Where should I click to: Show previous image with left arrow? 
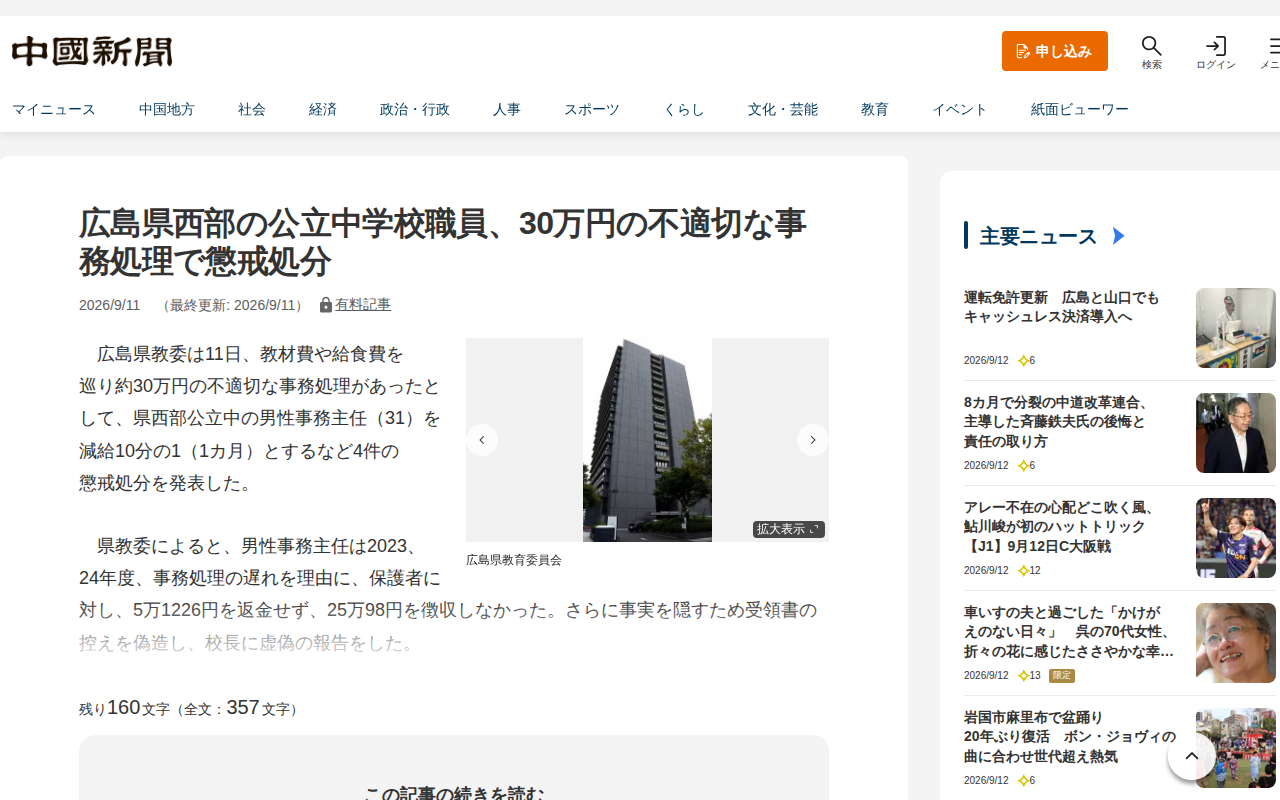tap(482, 440)
